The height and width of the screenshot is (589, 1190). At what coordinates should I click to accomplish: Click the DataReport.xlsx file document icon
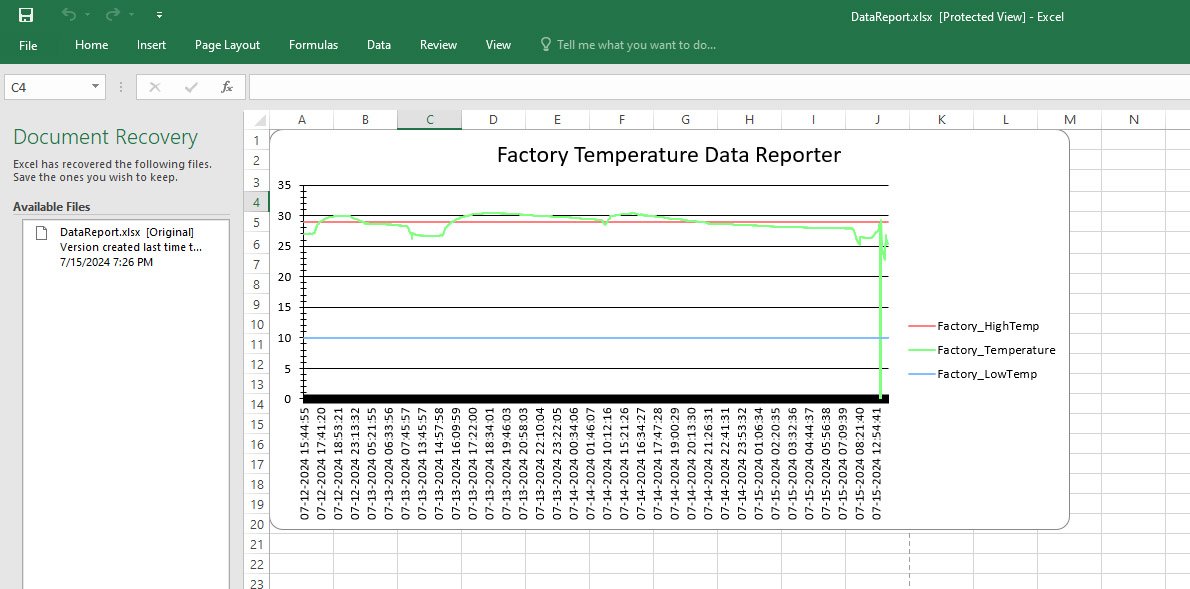pyautogui.click(x=42, y=233)
